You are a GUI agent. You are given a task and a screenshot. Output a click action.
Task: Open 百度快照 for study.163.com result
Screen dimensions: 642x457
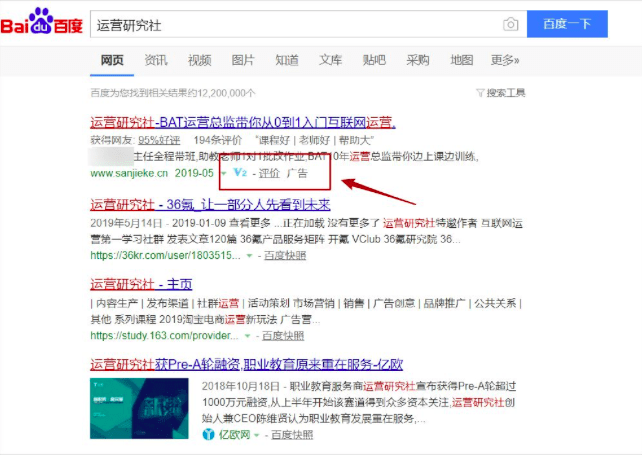click(x=283, y=336)
